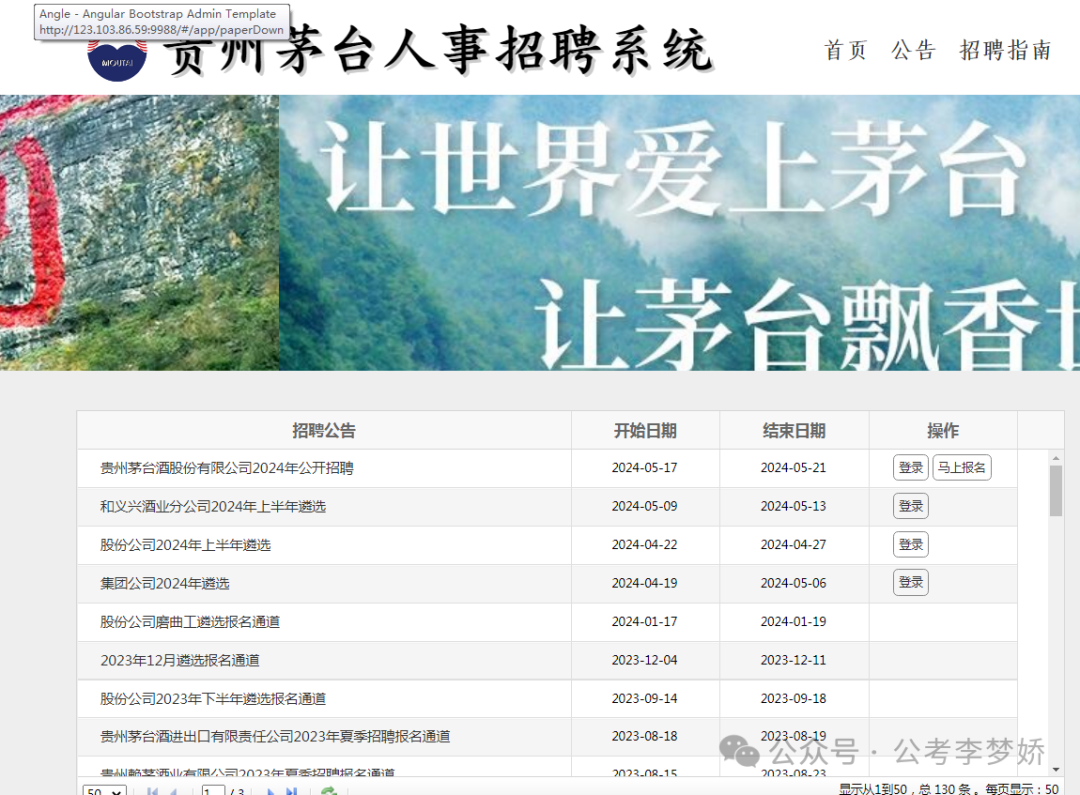
Task: Click start date 2024-05-17
Action: (x=645, y=468)
